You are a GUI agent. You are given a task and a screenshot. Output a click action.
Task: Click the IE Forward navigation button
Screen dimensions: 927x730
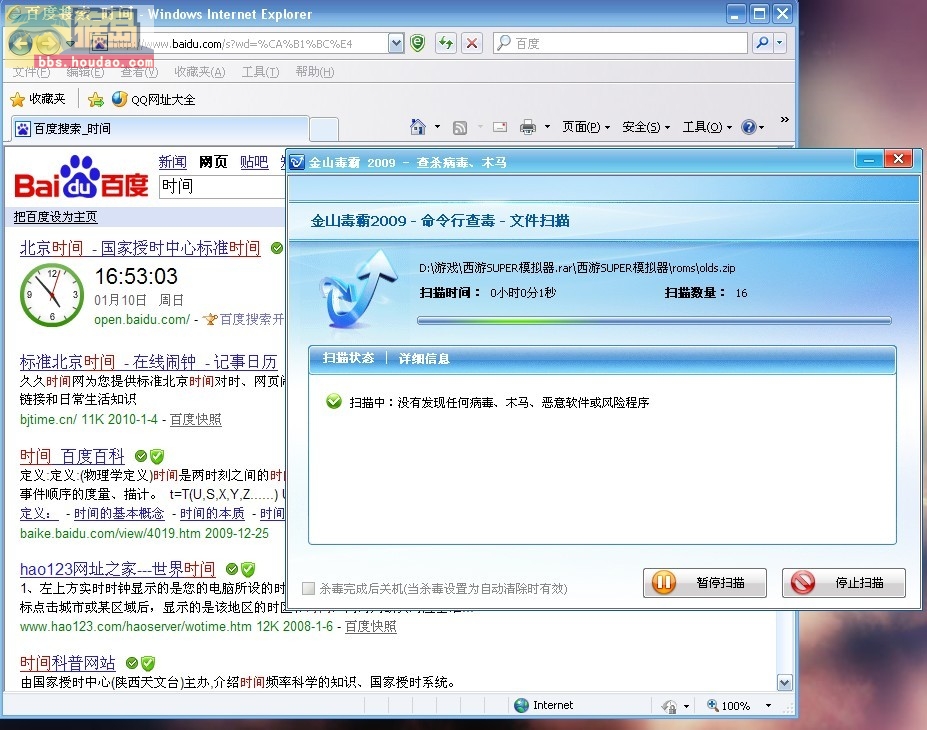[48, 43]
